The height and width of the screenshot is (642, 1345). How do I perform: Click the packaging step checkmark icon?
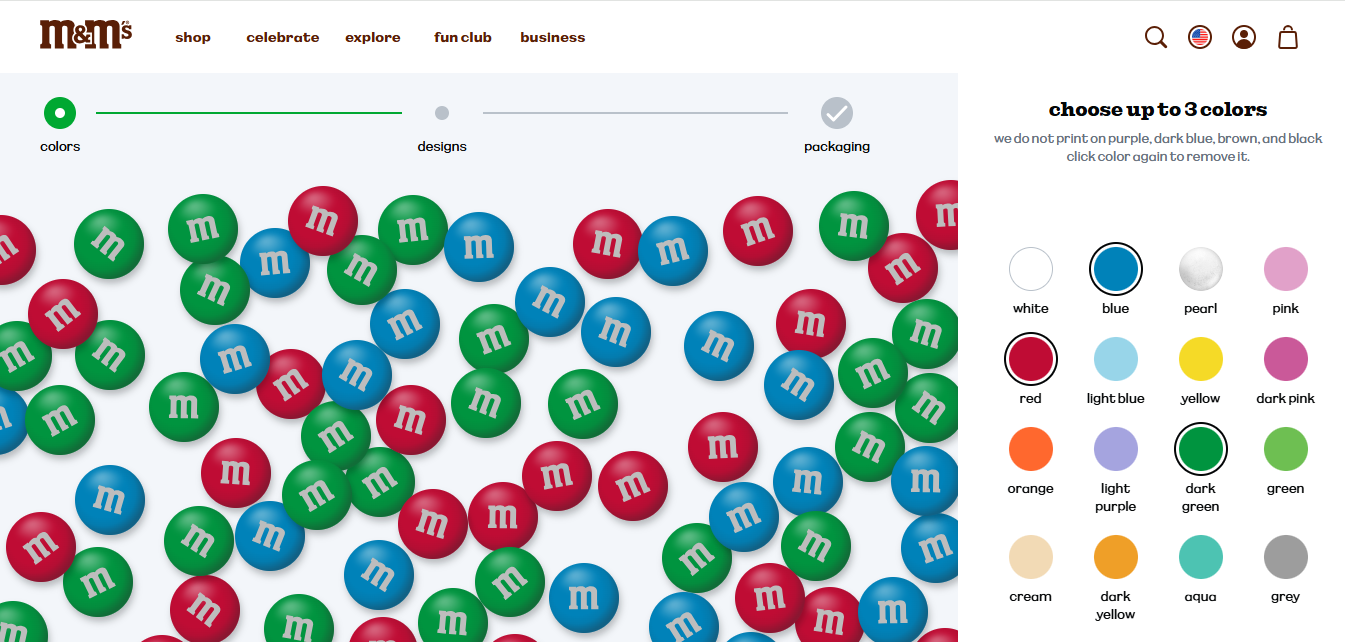click(x=837, y=113)
